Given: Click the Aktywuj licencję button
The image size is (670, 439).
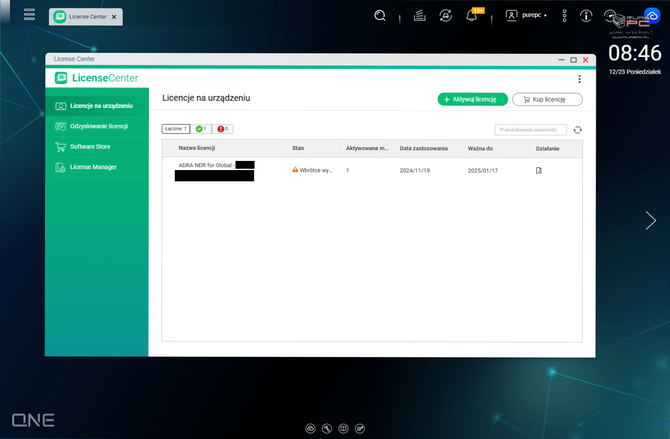Looking at the screenshot, I should click(472, 99).
